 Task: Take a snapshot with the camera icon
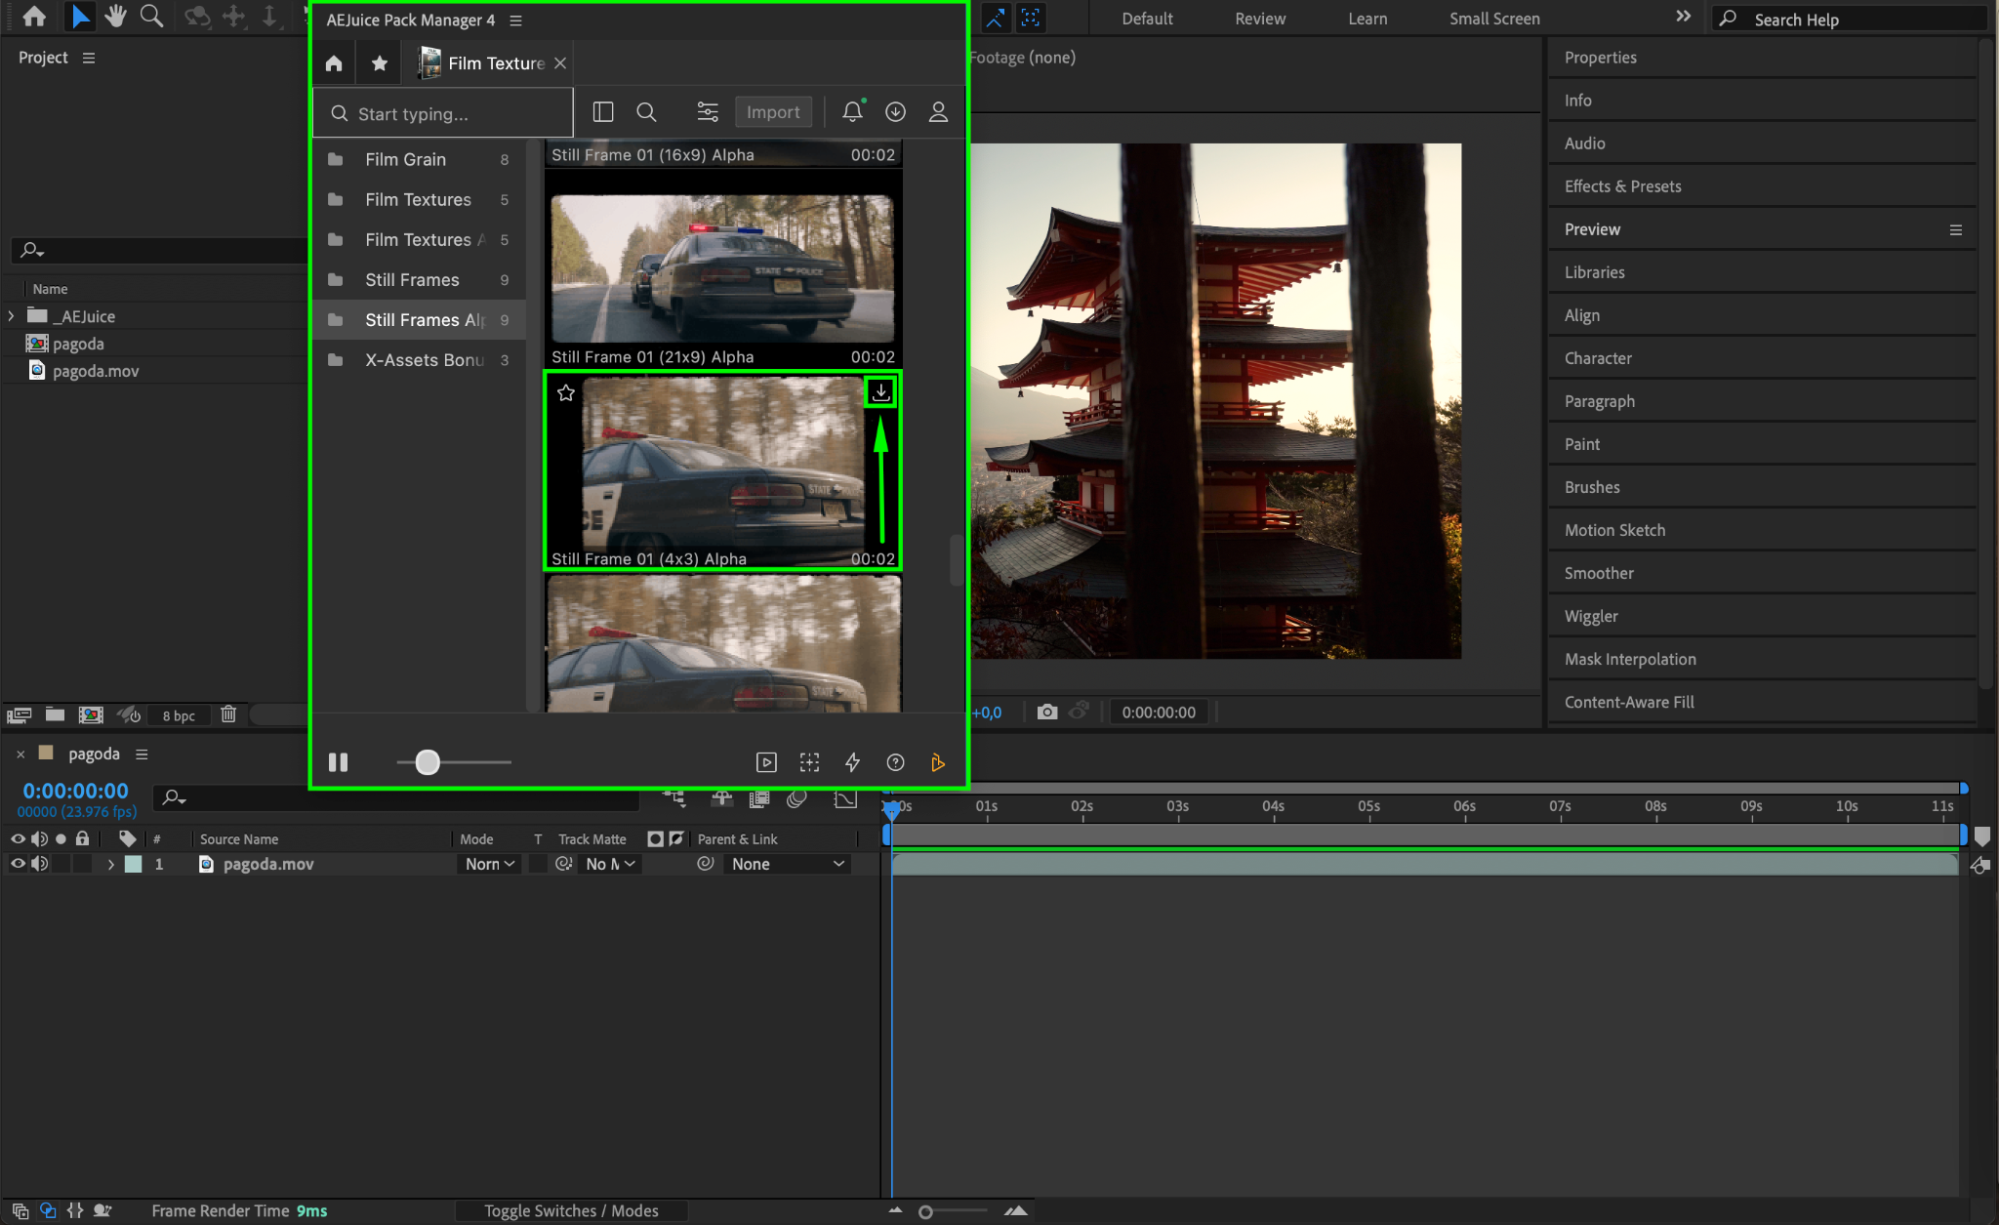[x=1047, y=712]
